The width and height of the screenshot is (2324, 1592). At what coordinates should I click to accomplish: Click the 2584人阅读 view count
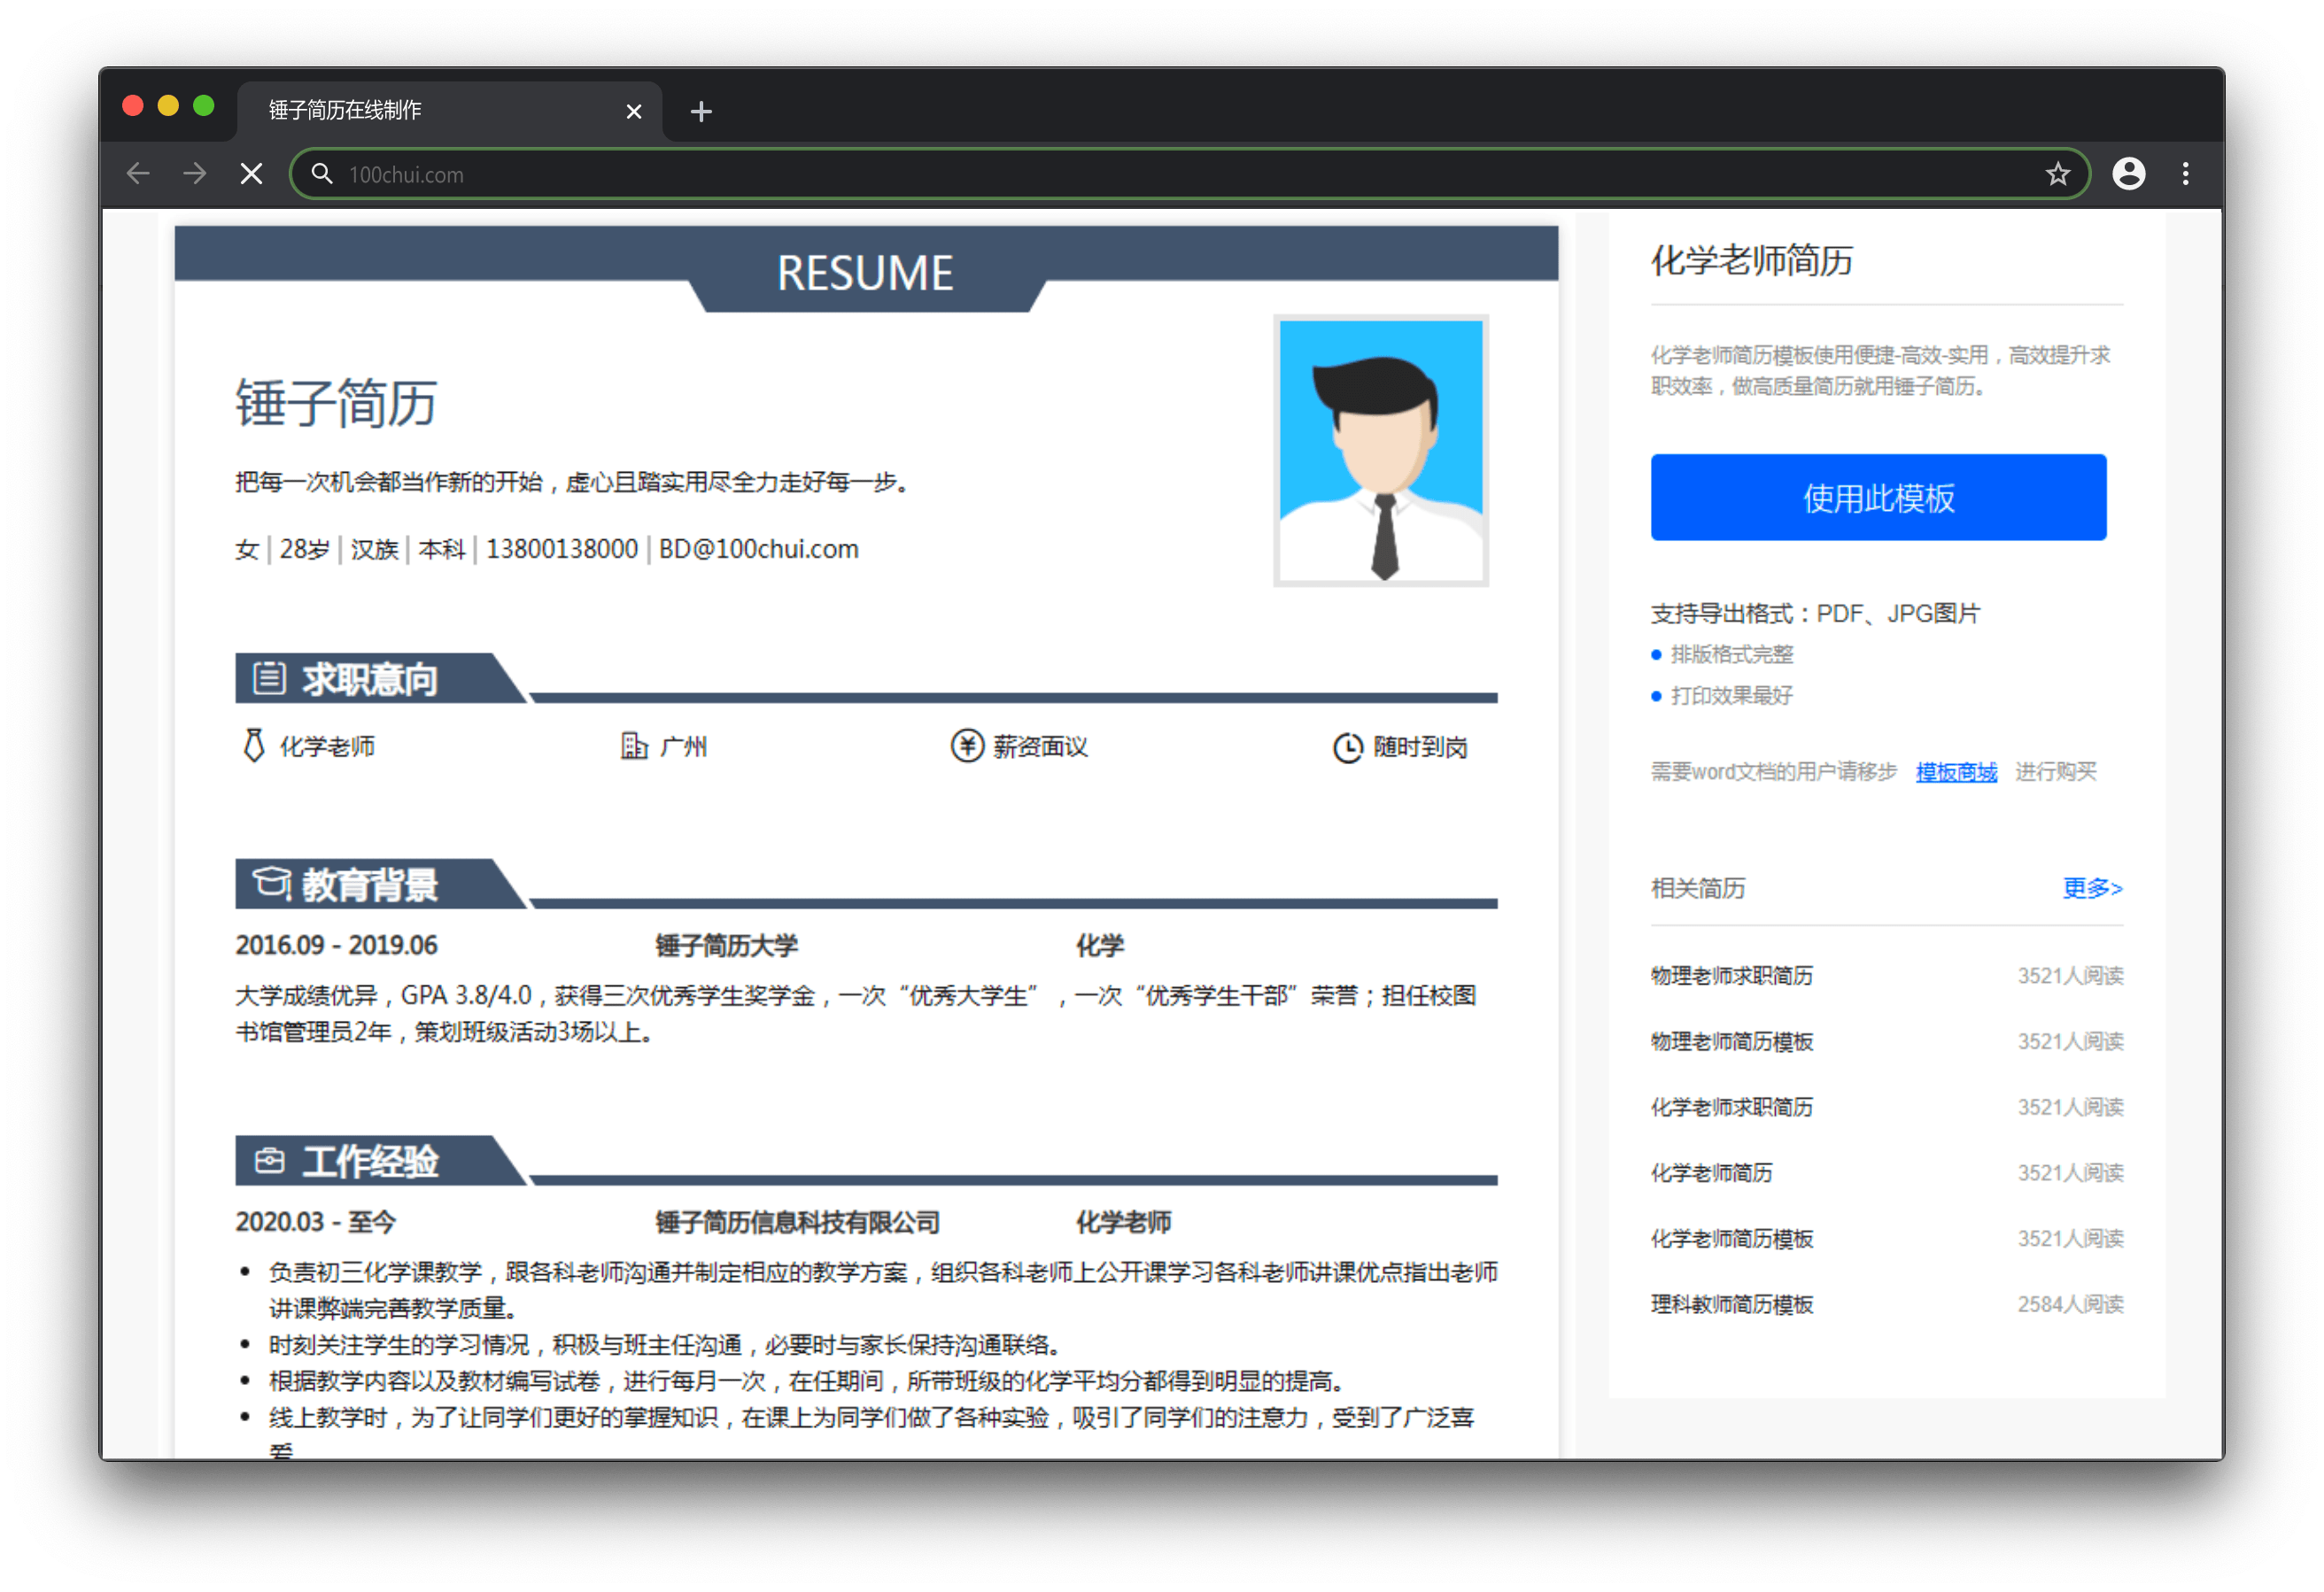[2069, 1305]
